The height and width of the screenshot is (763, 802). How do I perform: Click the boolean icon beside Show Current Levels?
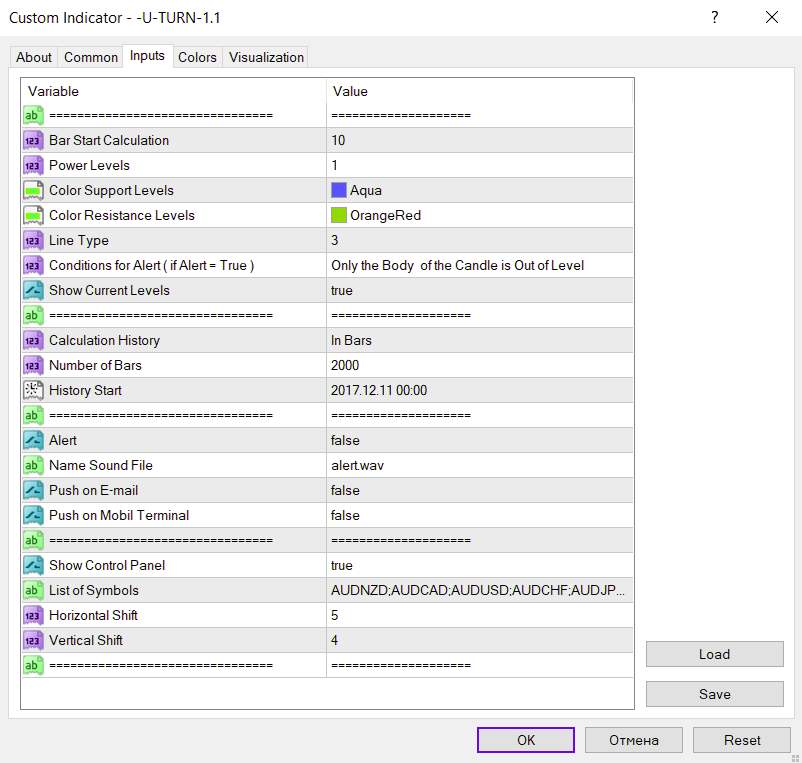tap(32, 290)
